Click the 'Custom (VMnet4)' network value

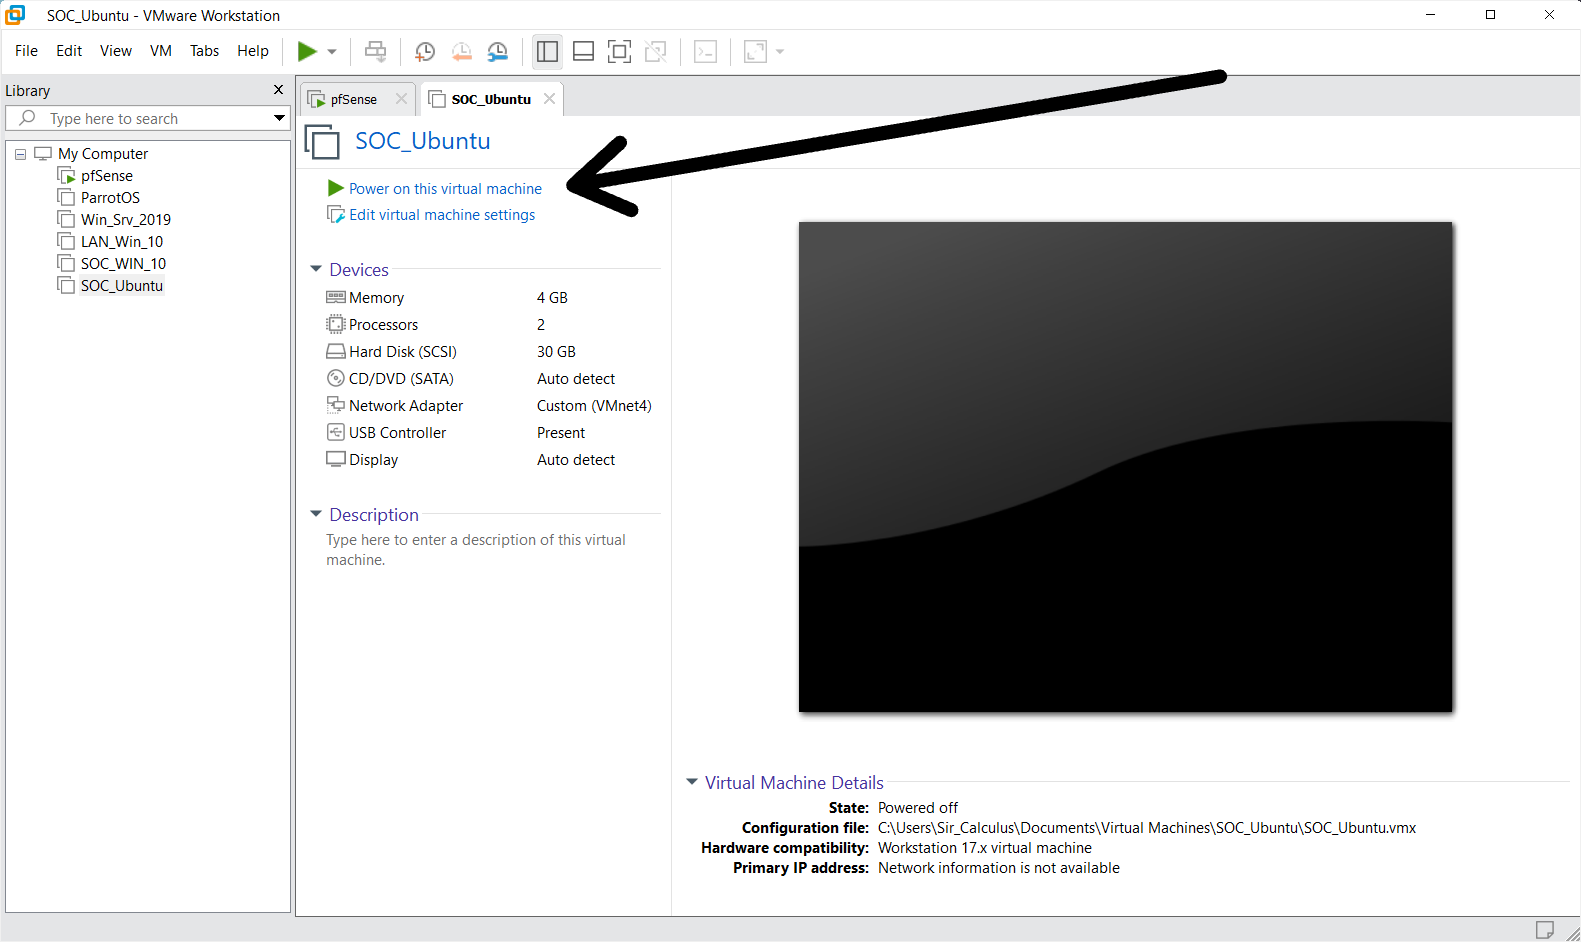pos(594,406)
